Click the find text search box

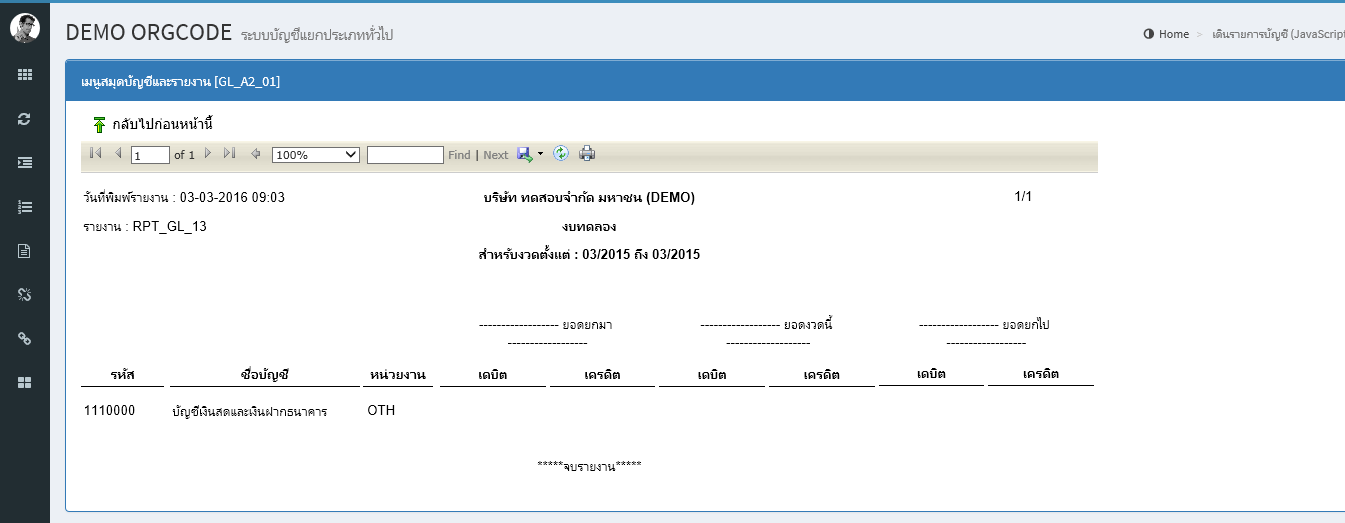(x=405, y=155)
